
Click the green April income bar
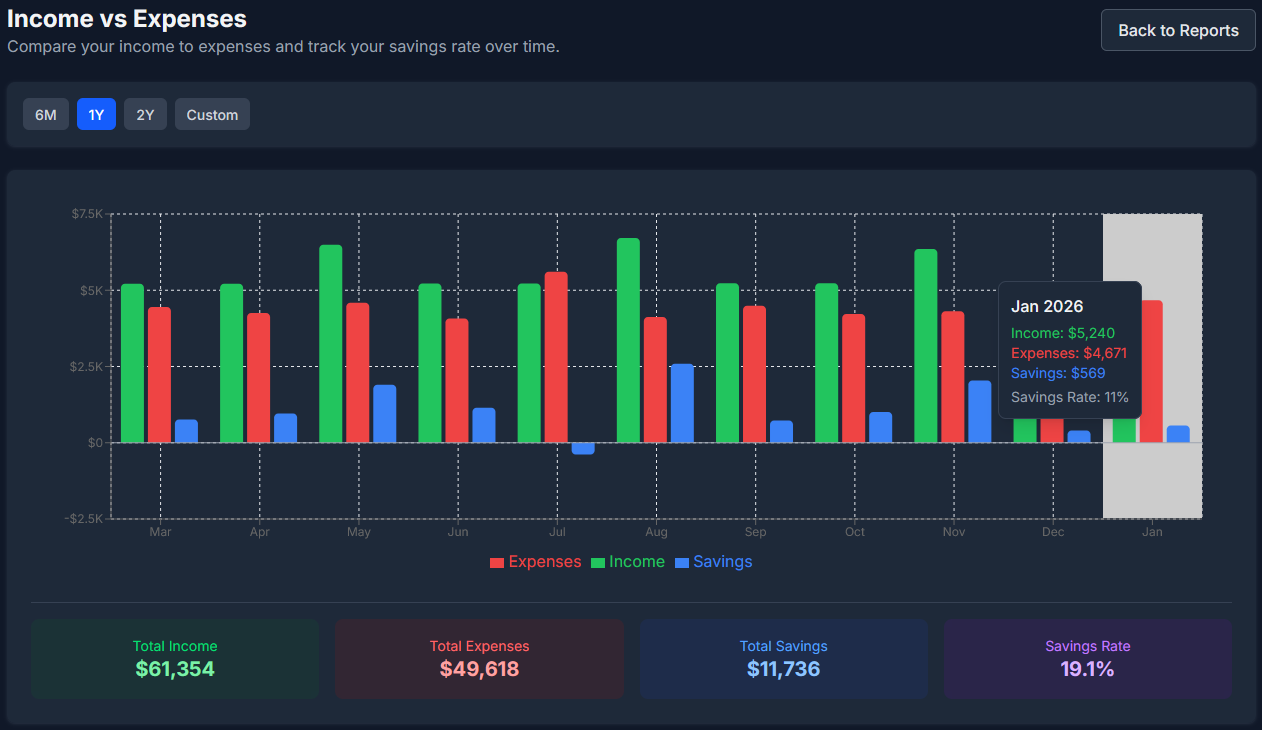[232, 363]
